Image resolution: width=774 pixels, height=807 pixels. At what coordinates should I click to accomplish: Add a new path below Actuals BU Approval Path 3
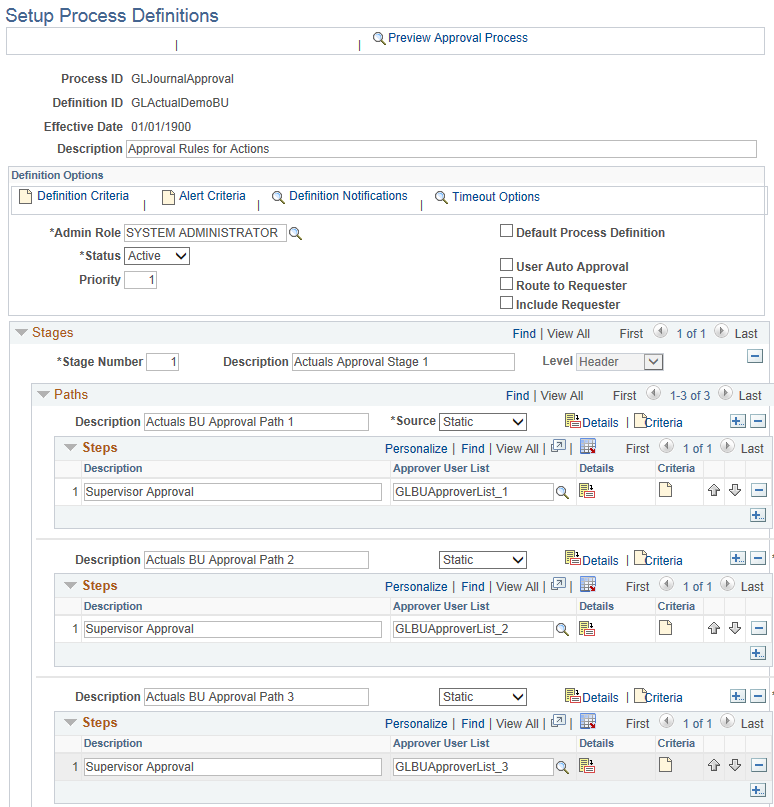click(x=737, y=696)
